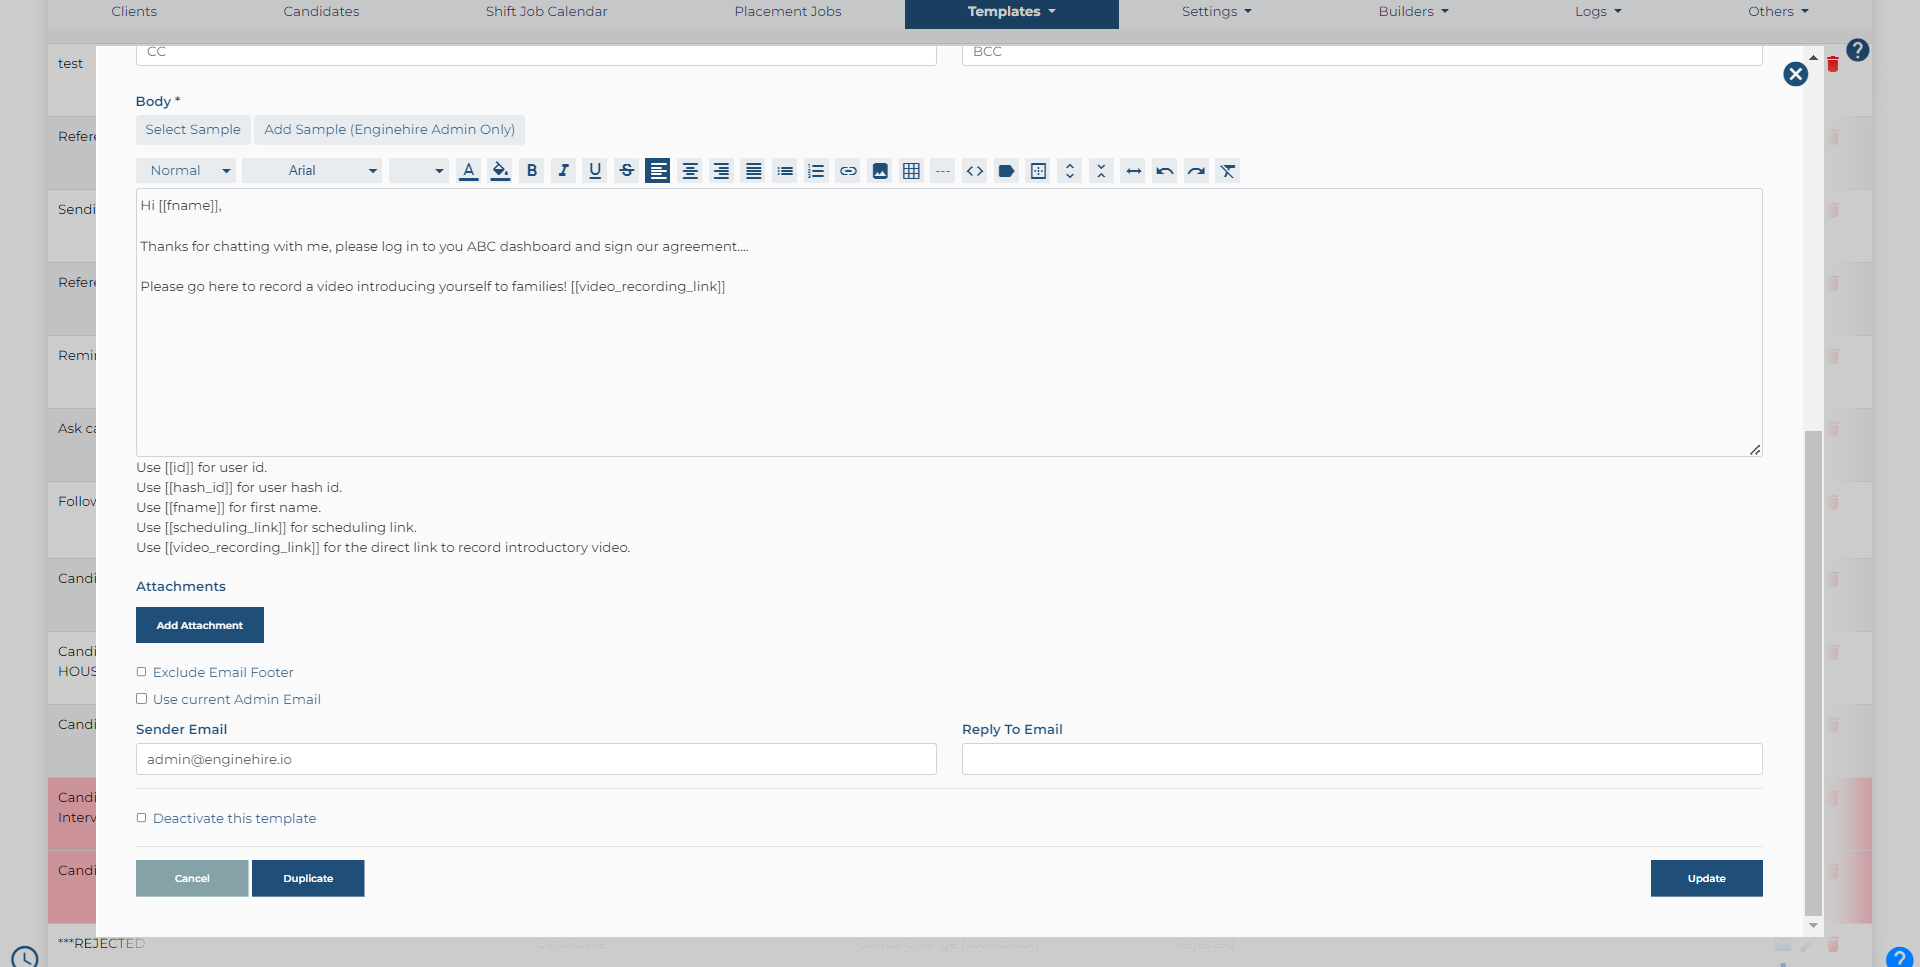Toggle bold formatting in the body editor

tap(532, 171)
